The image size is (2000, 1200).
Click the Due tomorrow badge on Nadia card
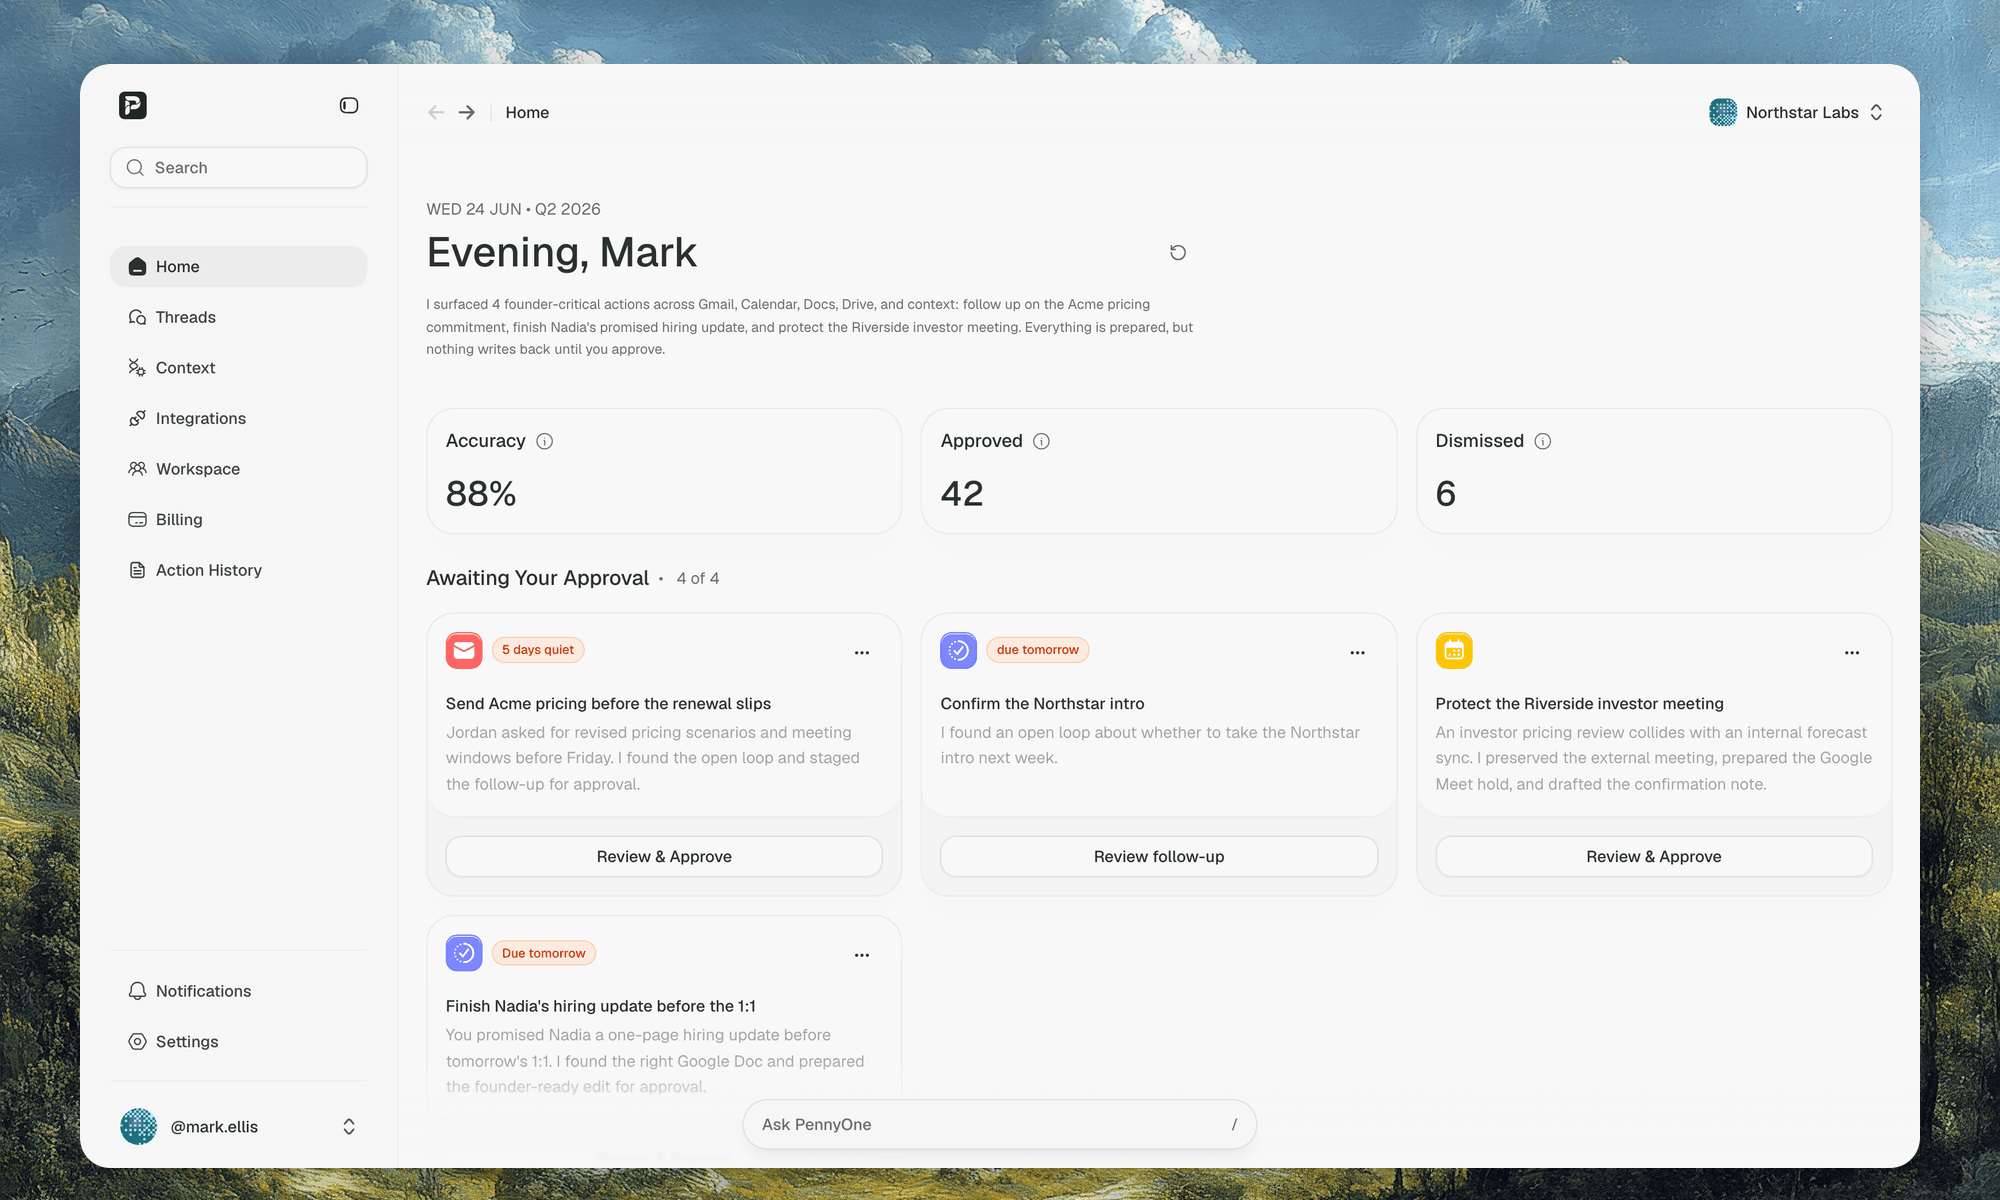(x=544, y=953)
